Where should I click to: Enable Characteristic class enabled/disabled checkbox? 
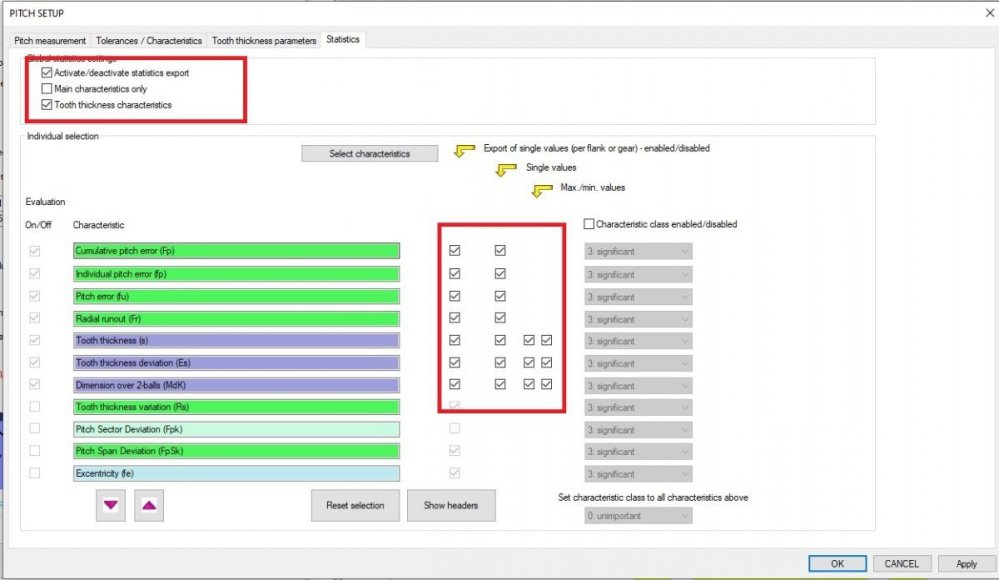click(589, 224)
